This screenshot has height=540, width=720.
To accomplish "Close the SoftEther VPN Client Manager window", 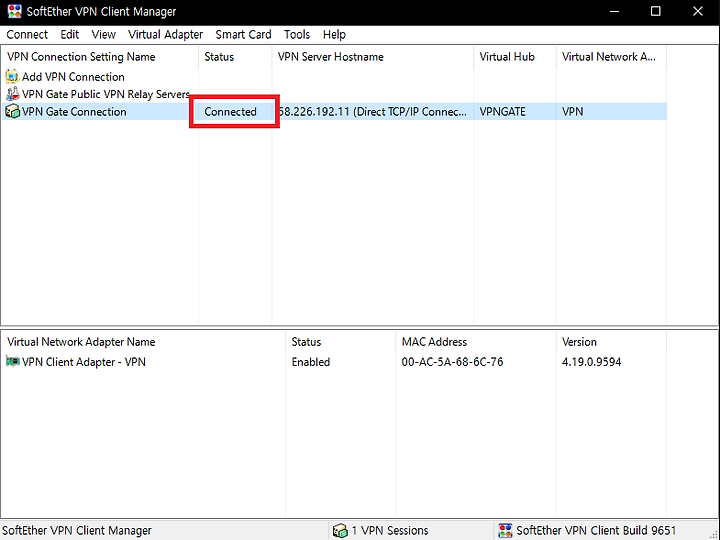I will (698, 11).
